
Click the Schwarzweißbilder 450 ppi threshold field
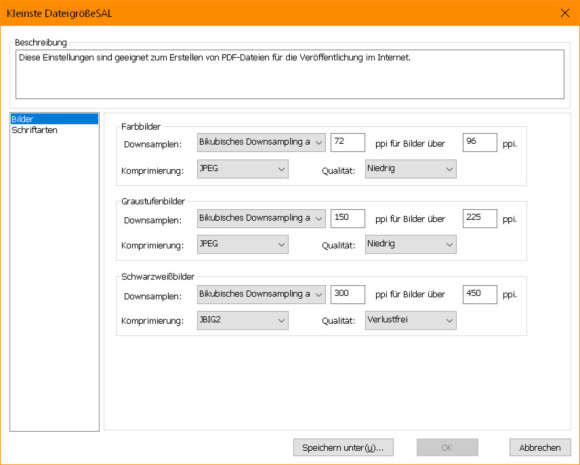click(x=480, y=294)
